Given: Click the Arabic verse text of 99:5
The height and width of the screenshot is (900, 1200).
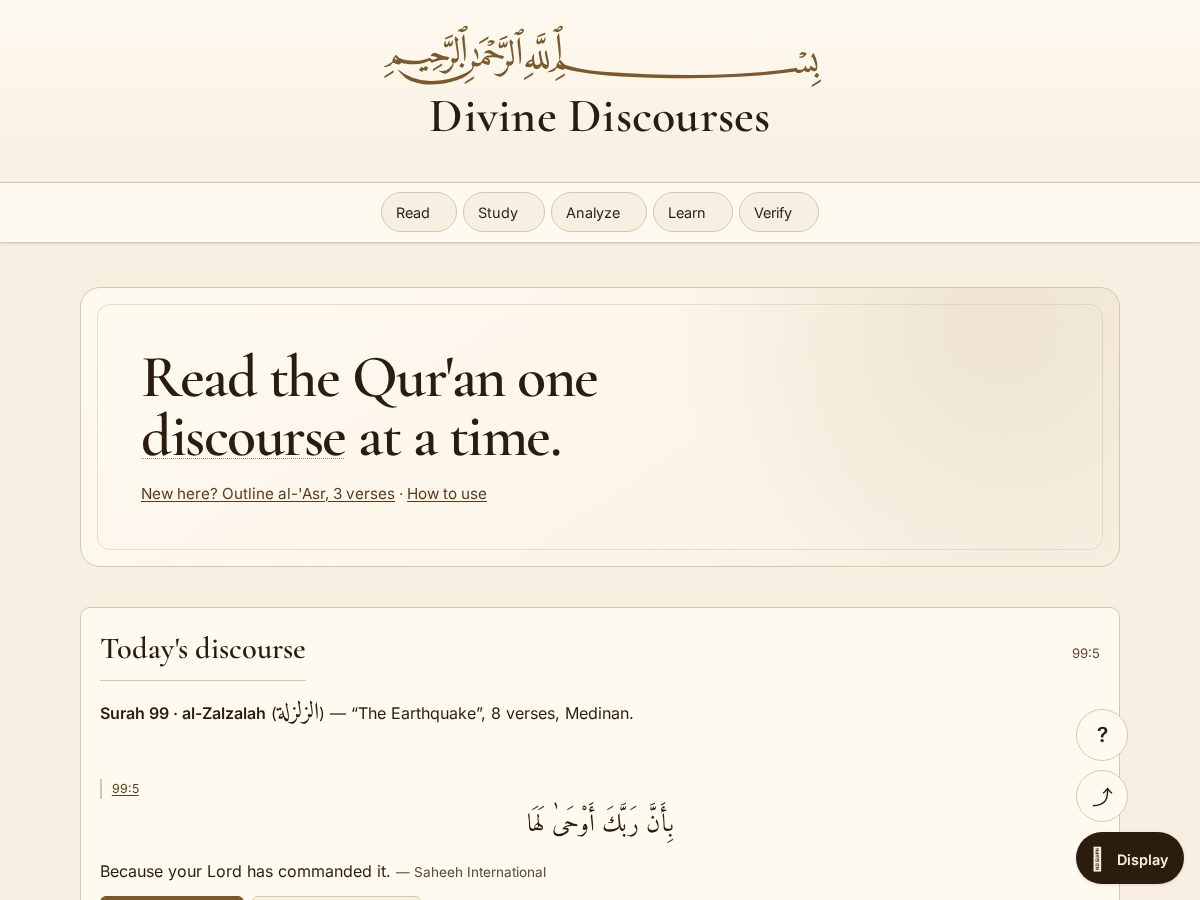Looking at the screenshot, I should [x=600, y=822].
